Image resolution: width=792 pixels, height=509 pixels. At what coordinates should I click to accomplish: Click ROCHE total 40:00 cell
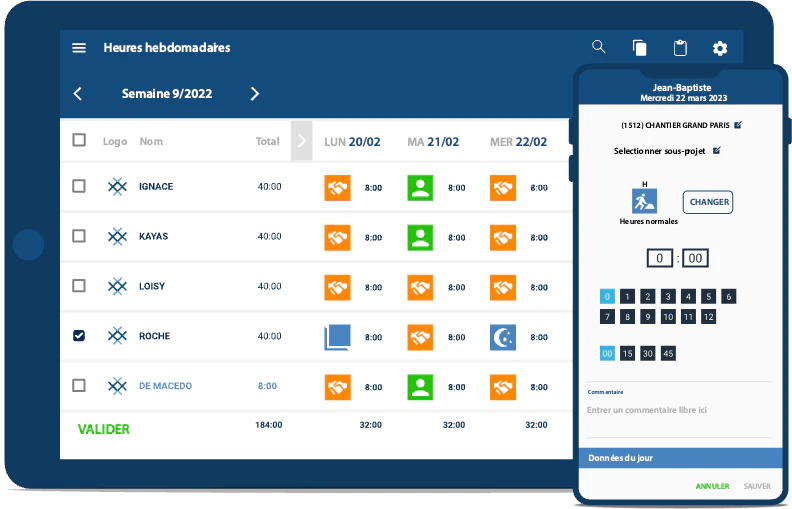pos(269,336)
